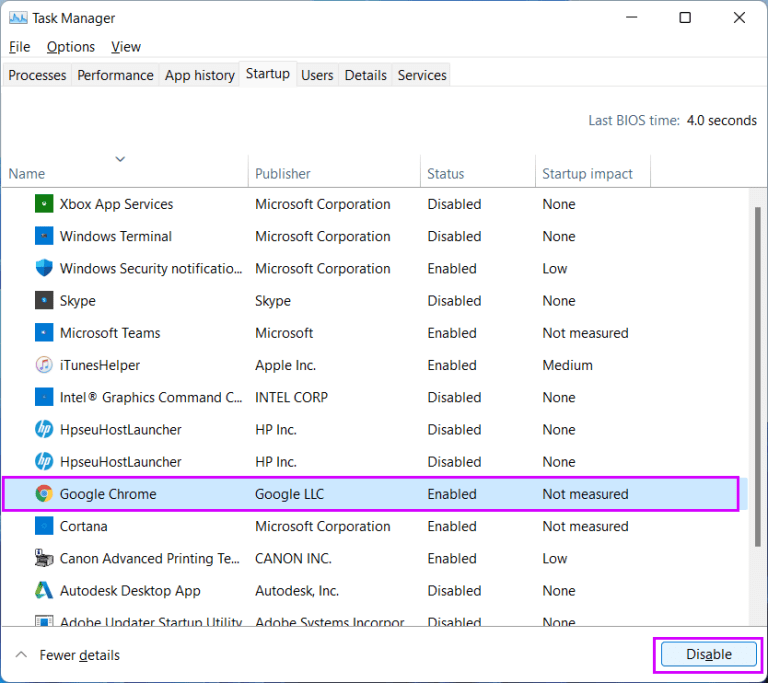
Task: Select the Startup tab
Action: pyautogui.click(x=267, y=73)
